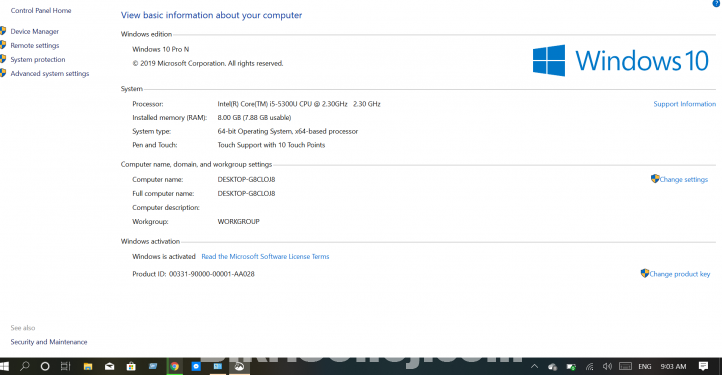This screenshot has width=722, height=375.
Task: Go to Control Panel Home
Action: coord(41,11)
